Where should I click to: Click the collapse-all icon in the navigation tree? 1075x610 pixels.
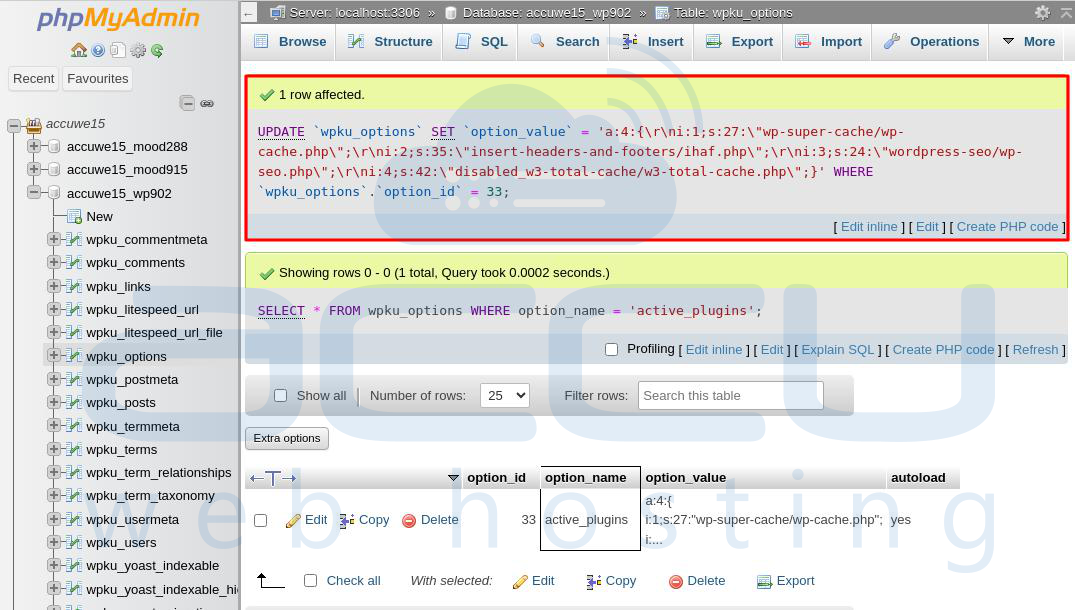[187, 103]
